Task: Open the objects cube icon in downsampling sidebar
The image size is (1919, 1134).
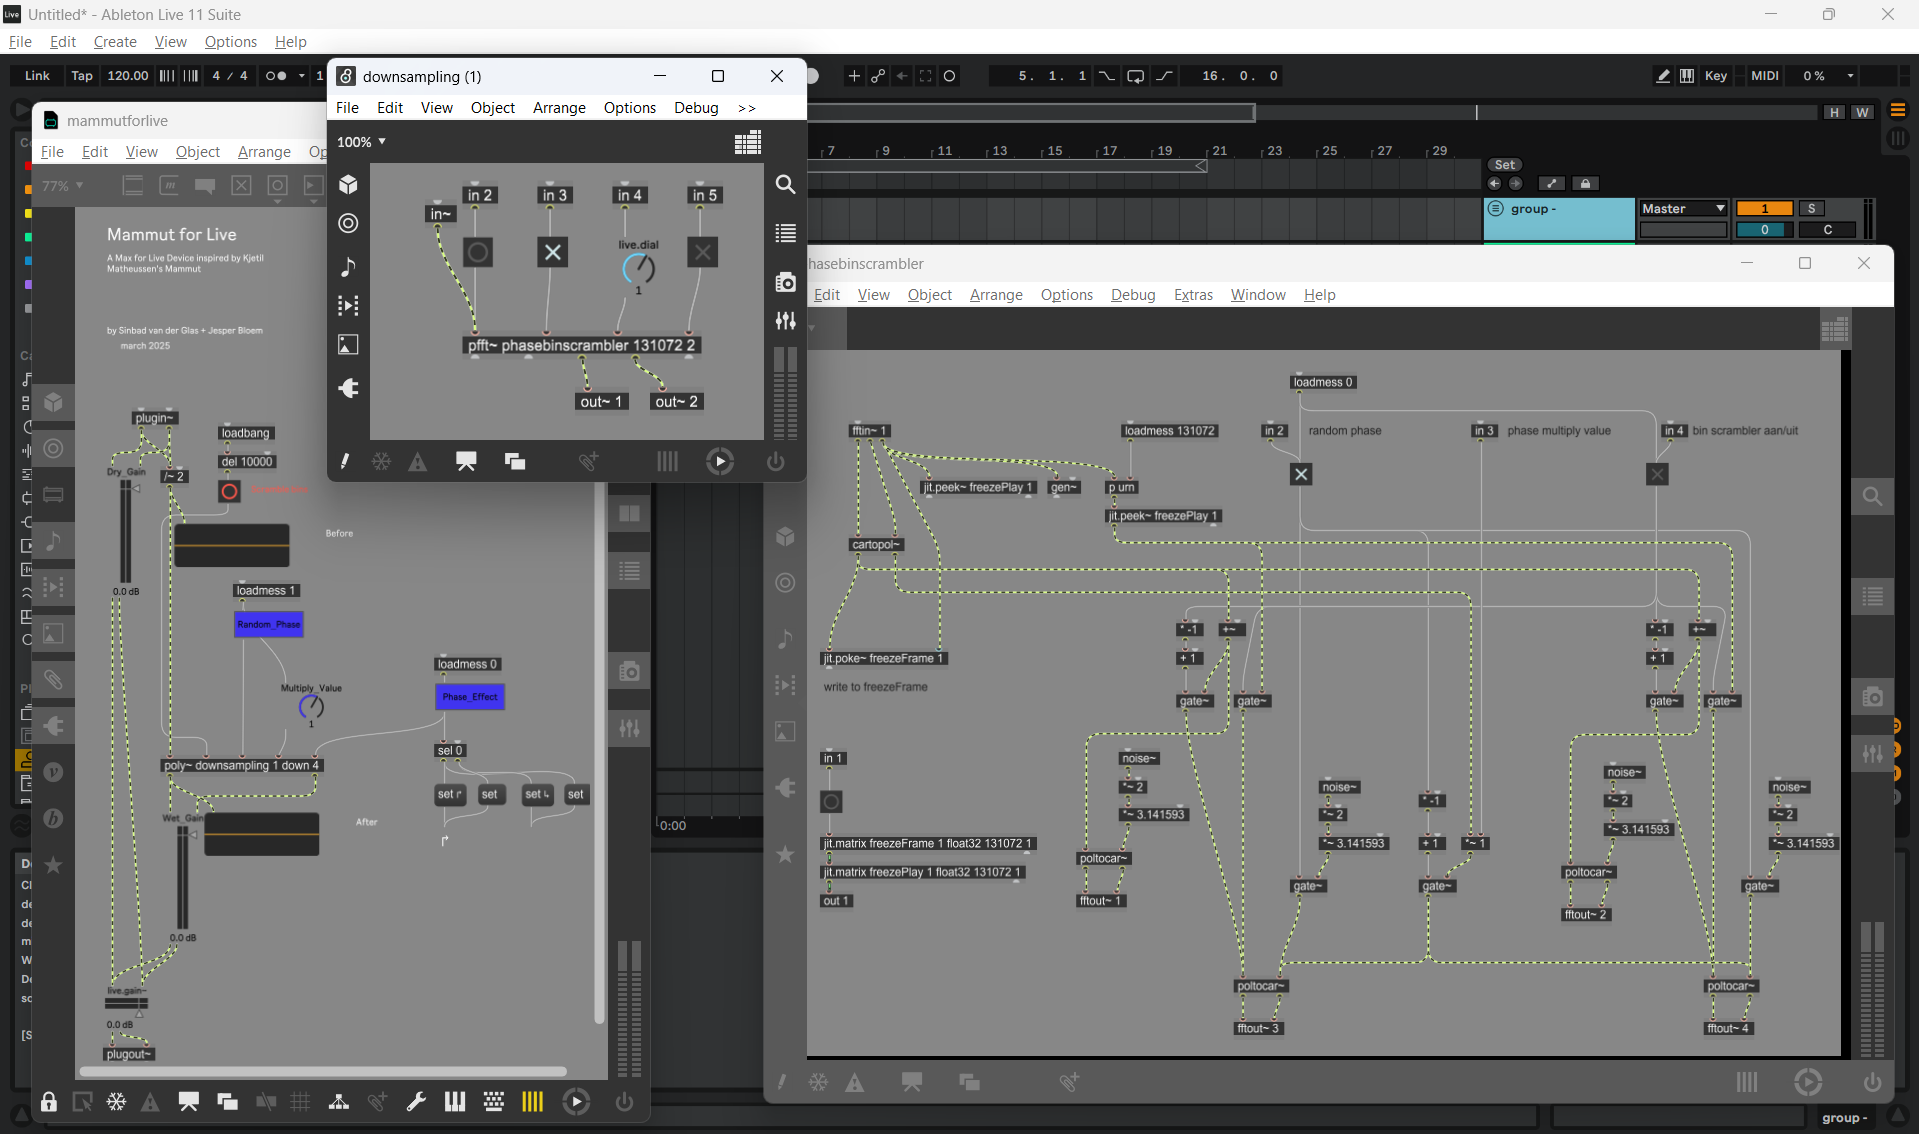Action: pos(348,185)
